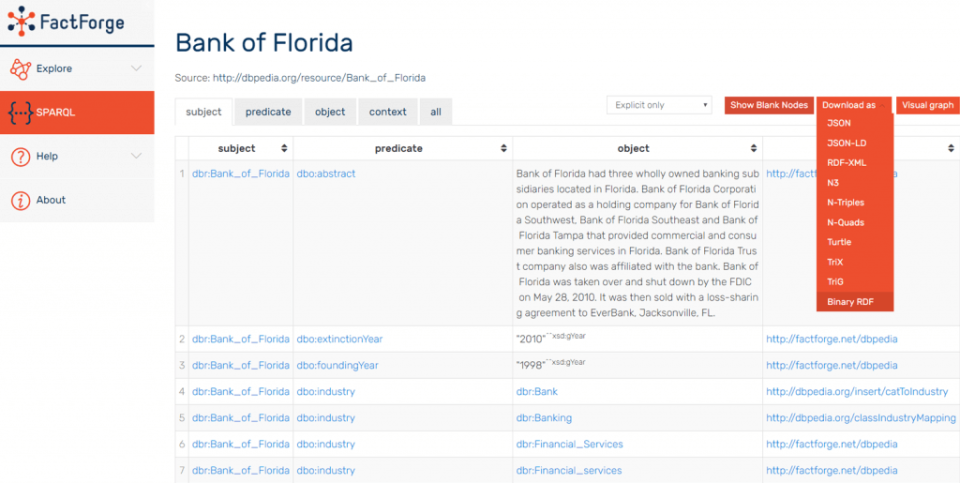Open factforge.net/dbpedia context in row 7
The width and height of the screenshot is (960, 483).
coord(831,471)
